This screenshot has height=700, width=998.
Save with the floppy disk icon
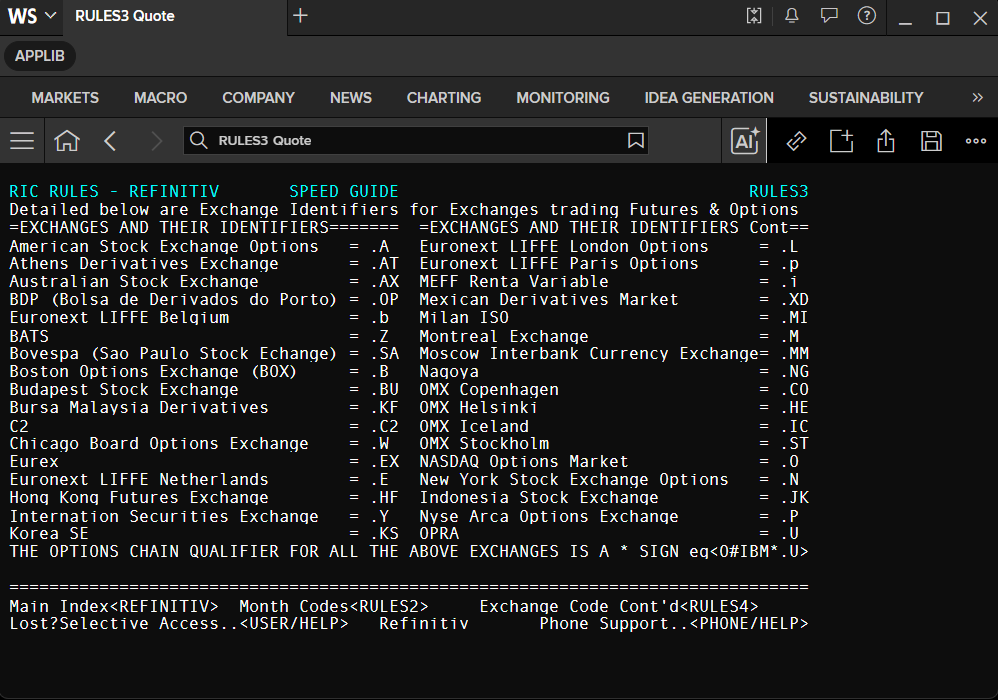tap(931, 141)
